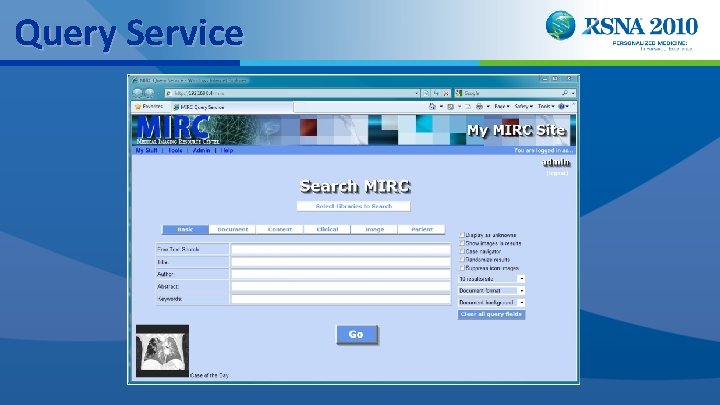Click in the Title input field
The width and height of the screenshot is (720, 405).
341,262
